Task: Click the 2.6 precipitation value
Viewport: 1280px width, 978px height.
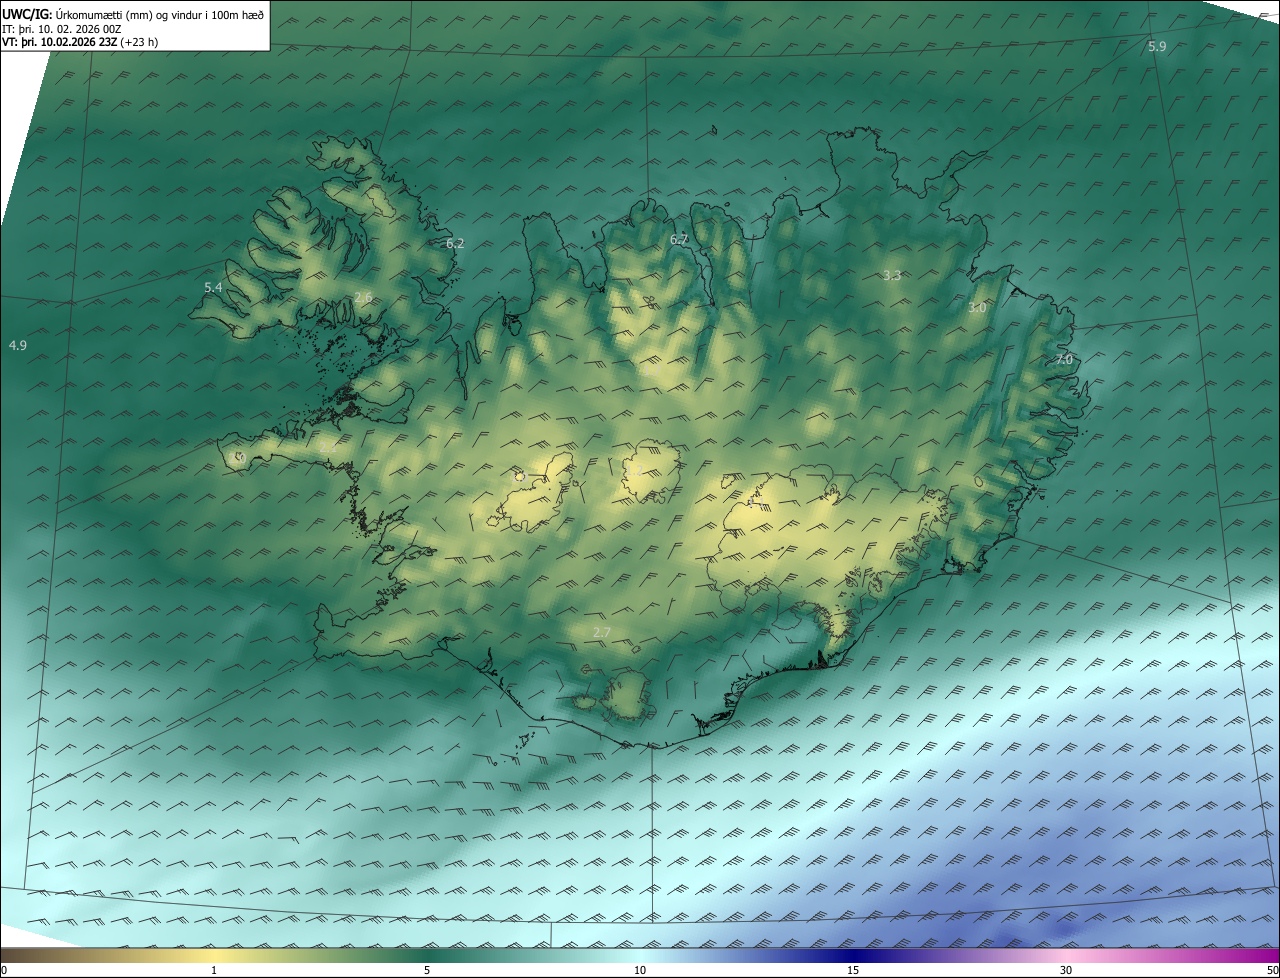Action: tap(363, 297)
